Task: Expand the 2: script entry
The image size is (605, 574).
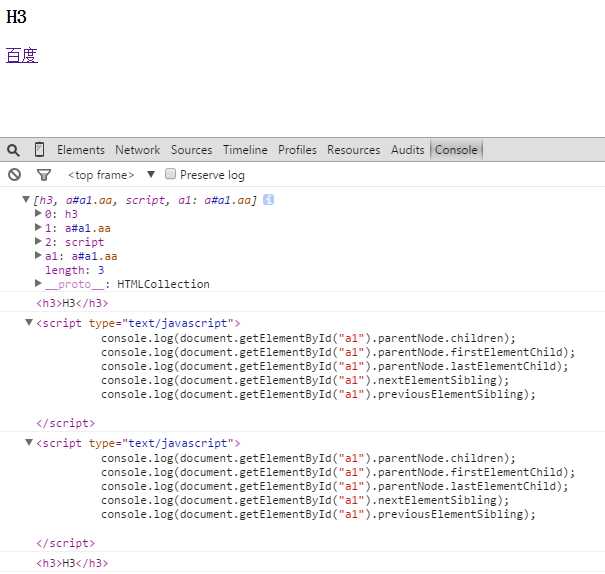Action: click(38, 241)
